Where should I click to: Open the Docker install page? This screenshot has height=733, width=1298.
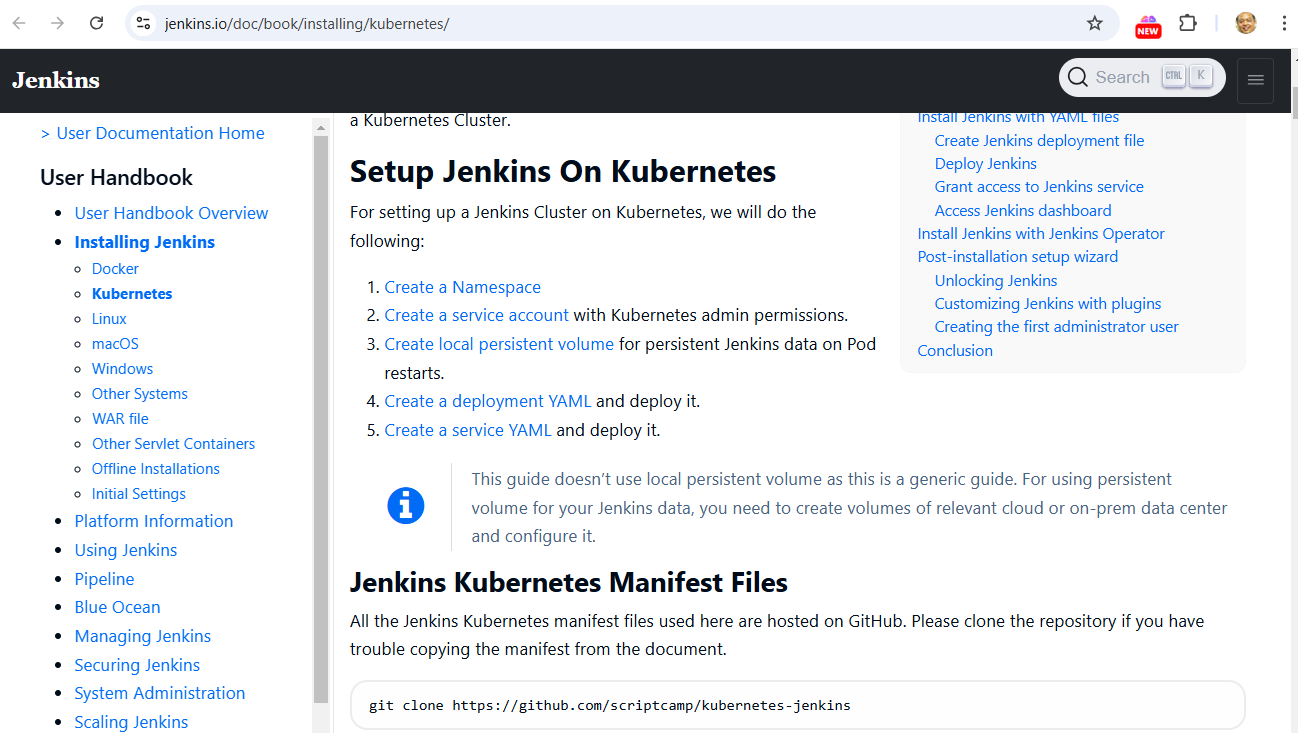[115, 268]
